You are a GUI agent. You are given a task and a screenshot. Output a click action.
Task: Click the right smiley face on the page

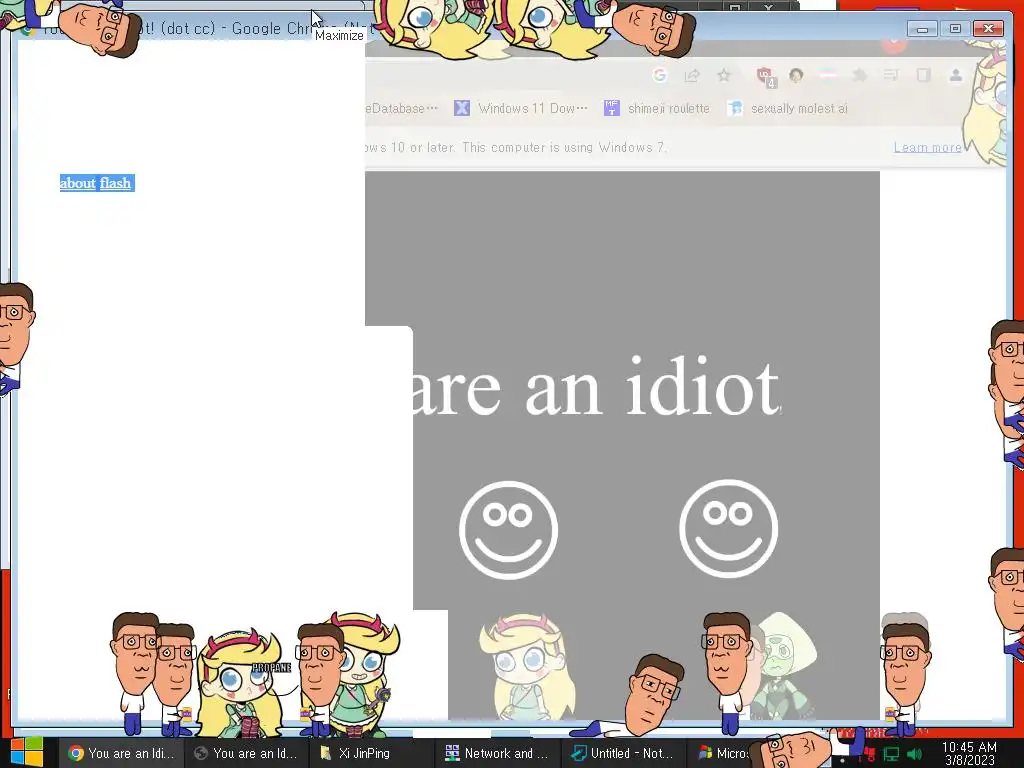[729, 529]
